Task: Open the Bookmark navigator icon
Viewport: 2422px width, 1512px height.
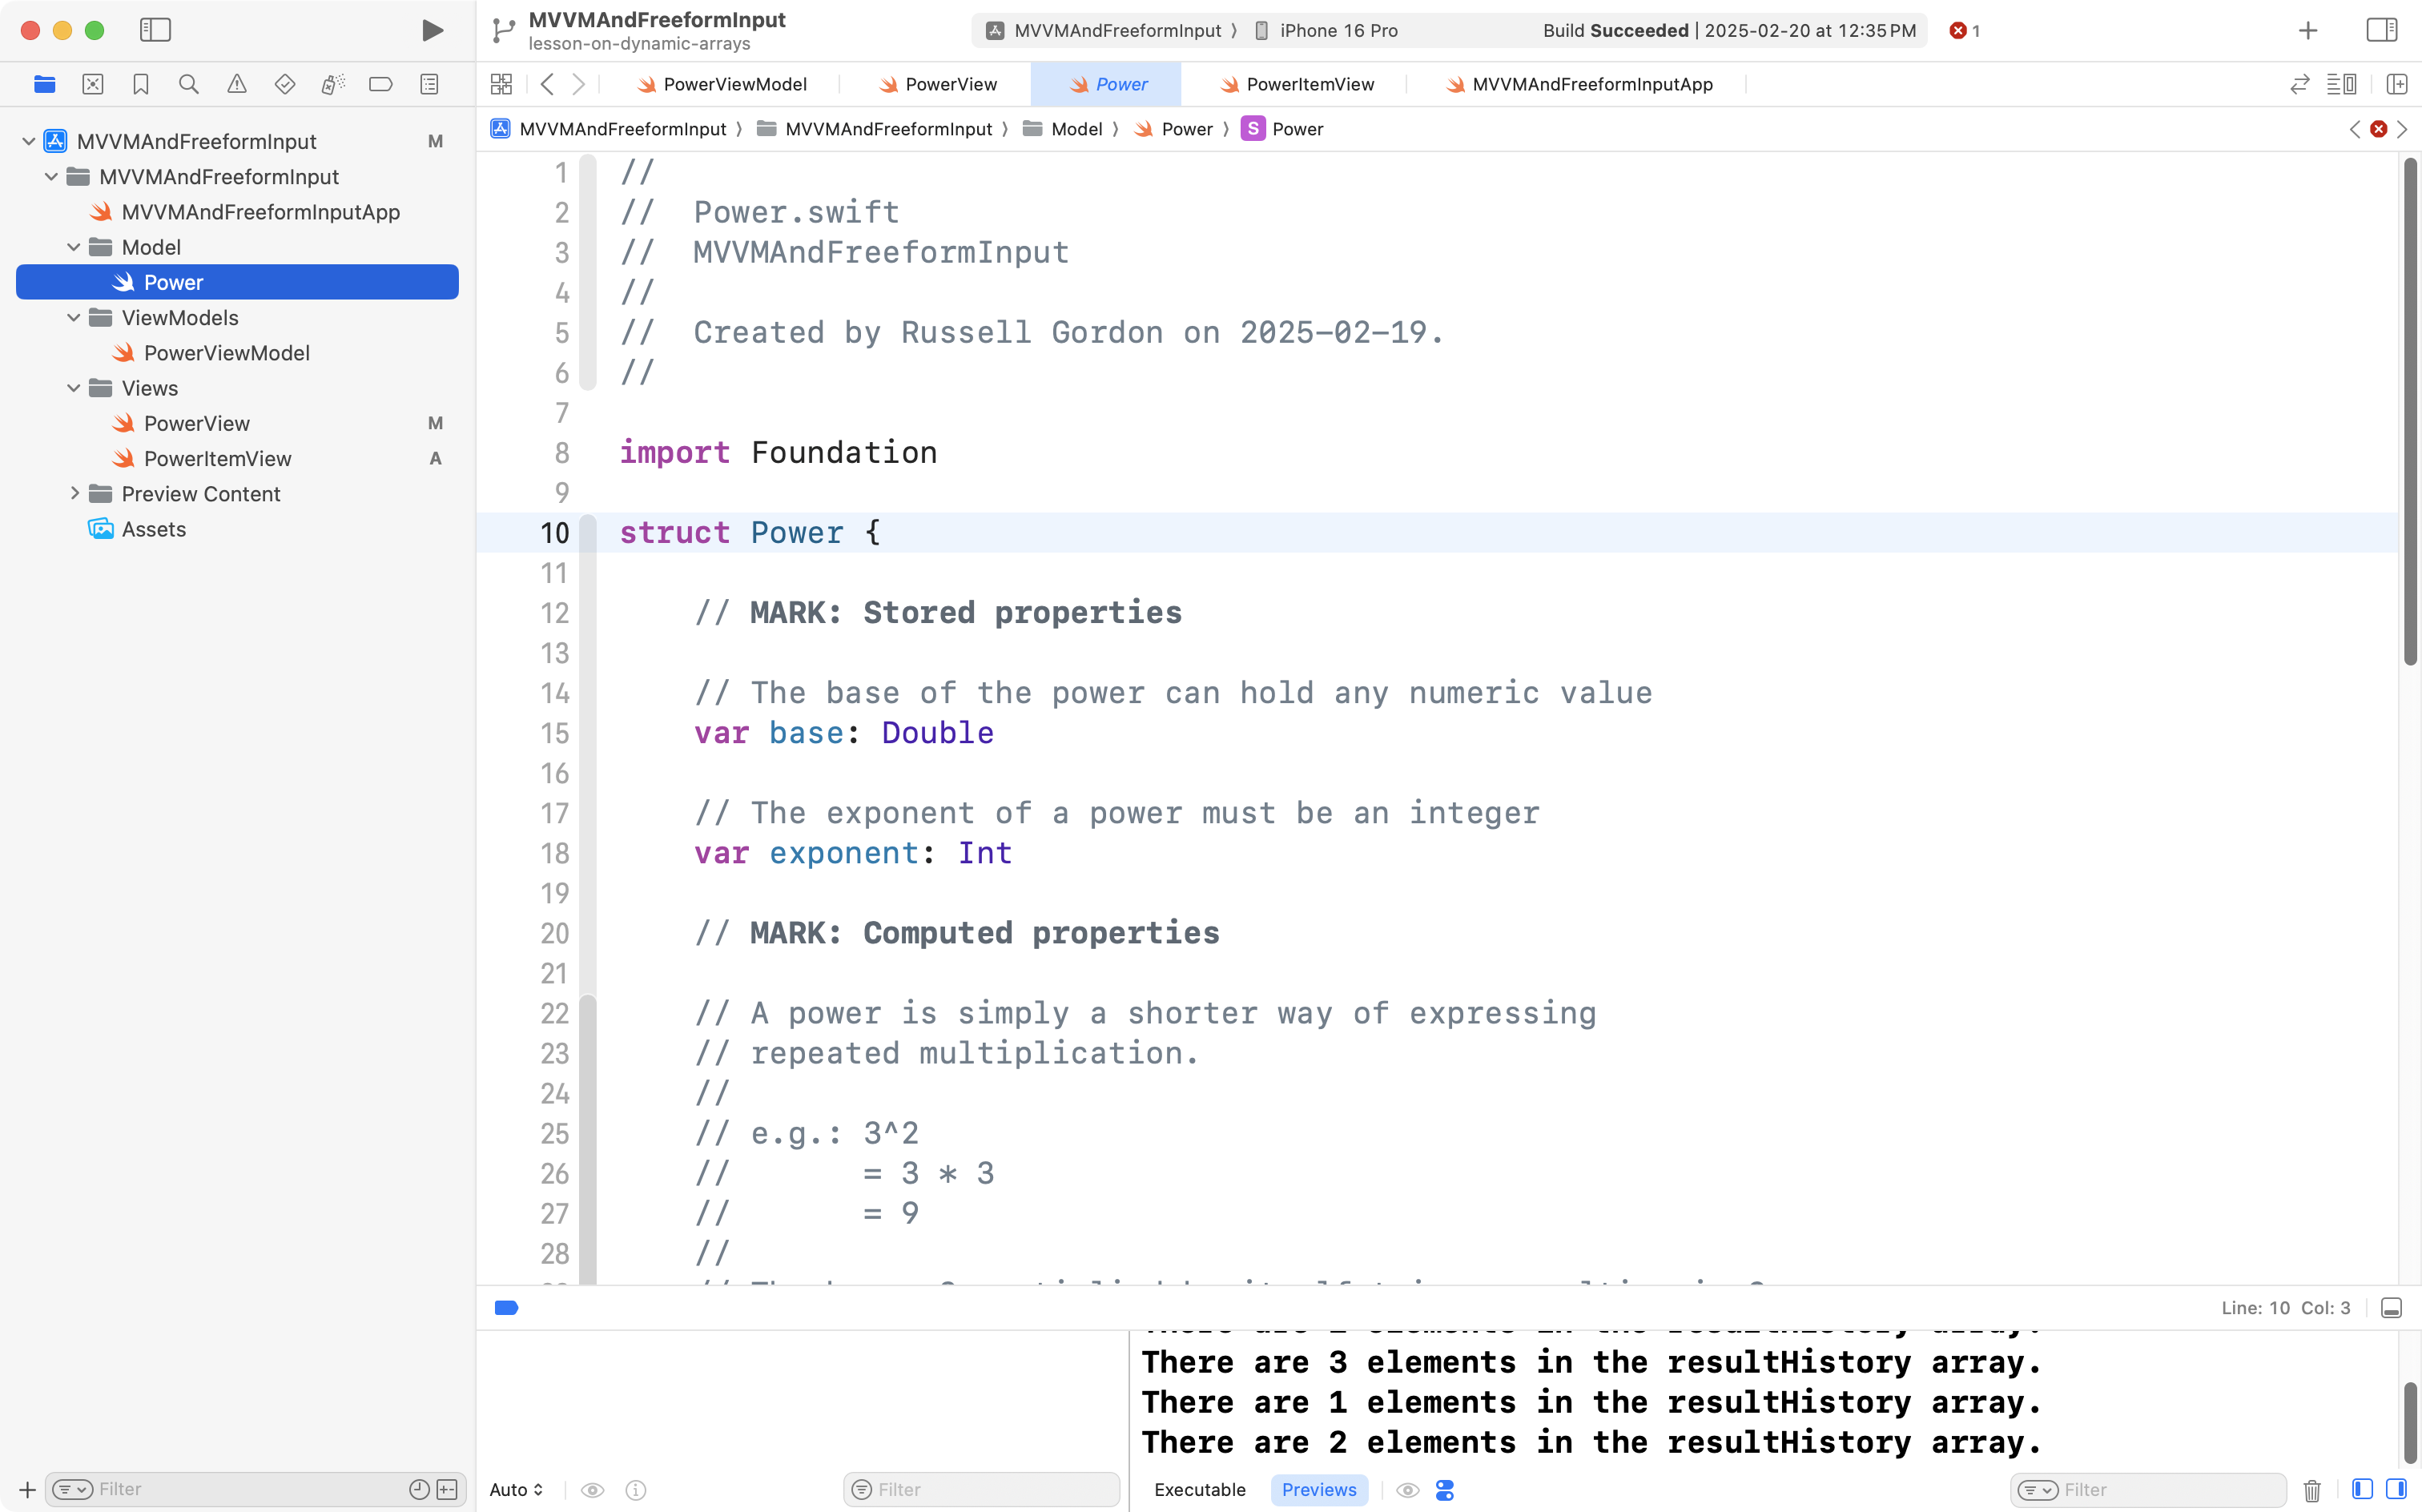Action: [141, 84]
